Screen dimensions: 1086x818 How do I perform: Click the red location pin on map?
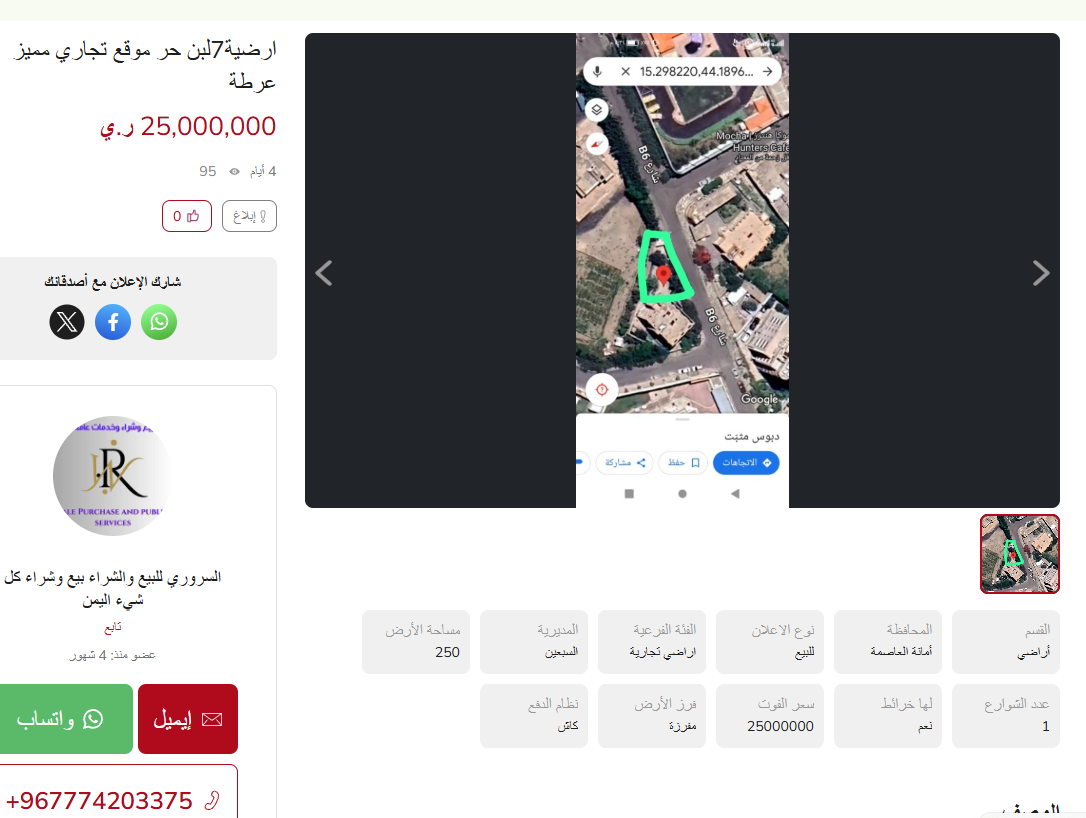[x=664, y=276]
